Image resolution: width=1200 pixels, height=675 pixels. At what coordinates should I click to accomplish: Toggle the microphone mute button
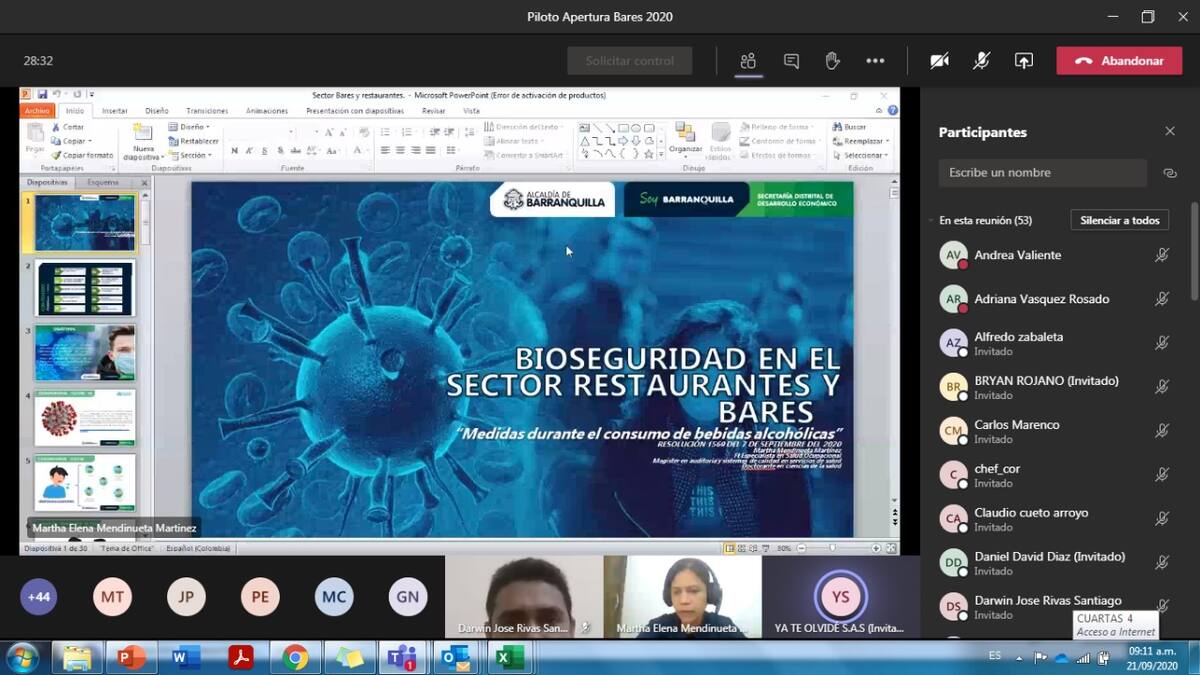pos(981,61)
